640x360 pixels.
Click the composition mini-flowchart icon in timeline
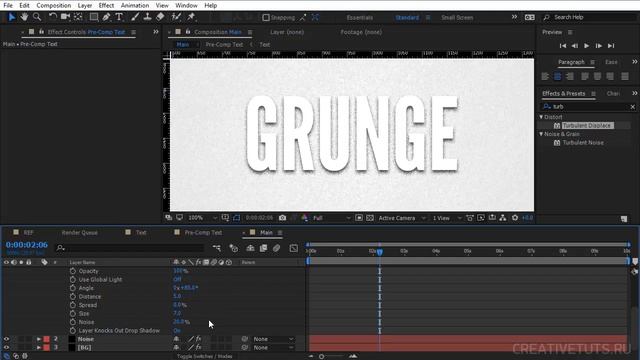tap(217, 248)
